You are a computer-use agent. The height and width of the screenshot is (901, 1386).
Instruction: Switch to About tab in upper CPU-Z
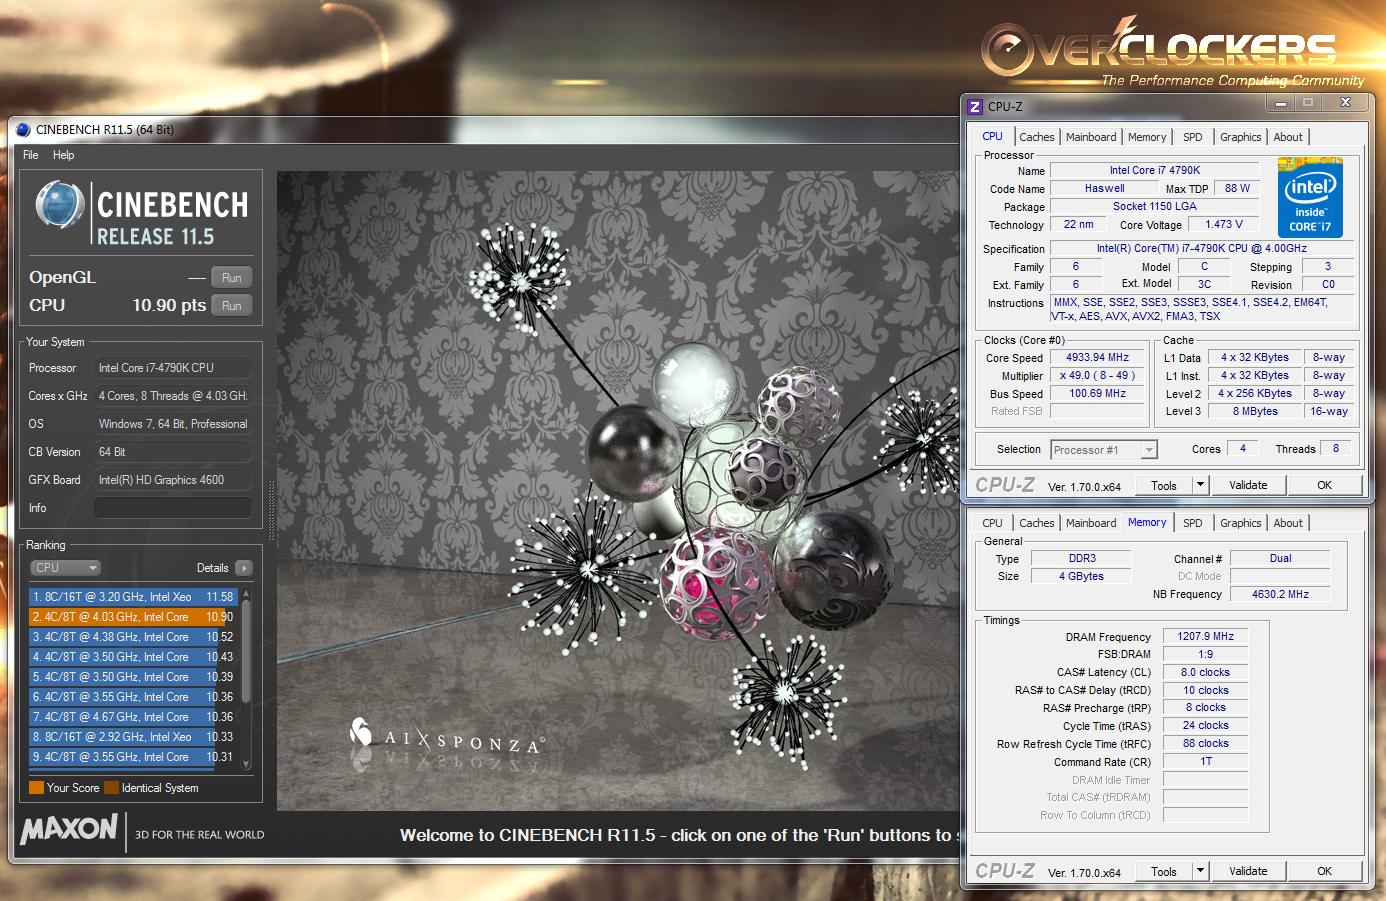pyautogui.click(x=1288, y=137)
